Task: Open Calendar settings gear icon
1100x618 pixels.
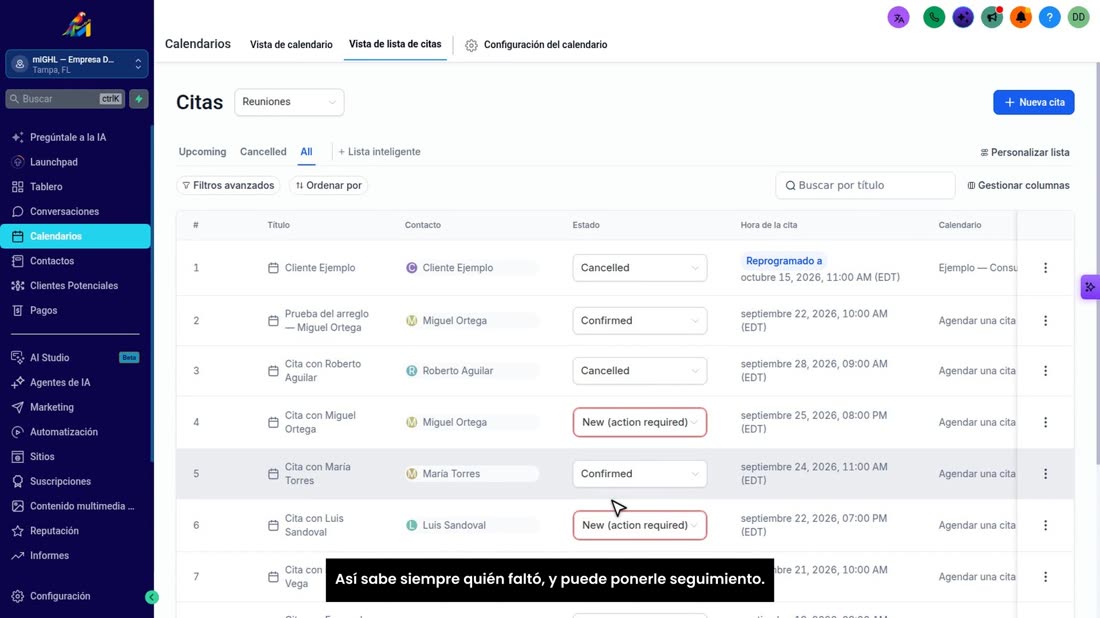Action: click(471, 45)
